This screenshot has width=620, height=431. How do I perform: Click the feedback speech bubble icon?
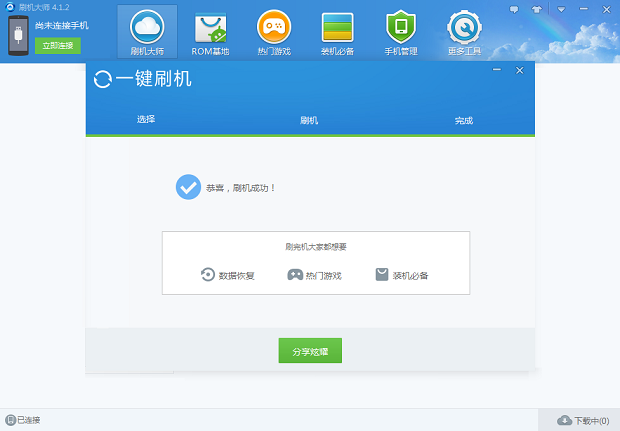[515, 8]
